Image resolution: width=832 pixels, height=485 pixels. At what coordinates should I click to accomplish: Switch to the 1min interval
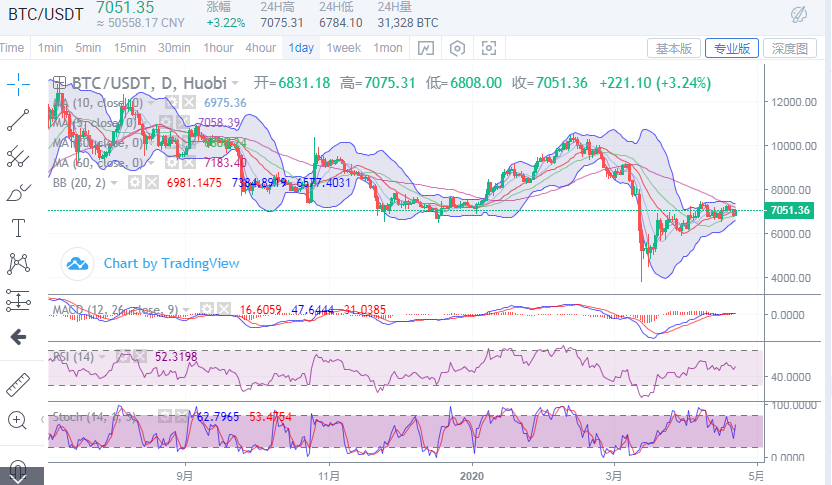coord(50,48)
